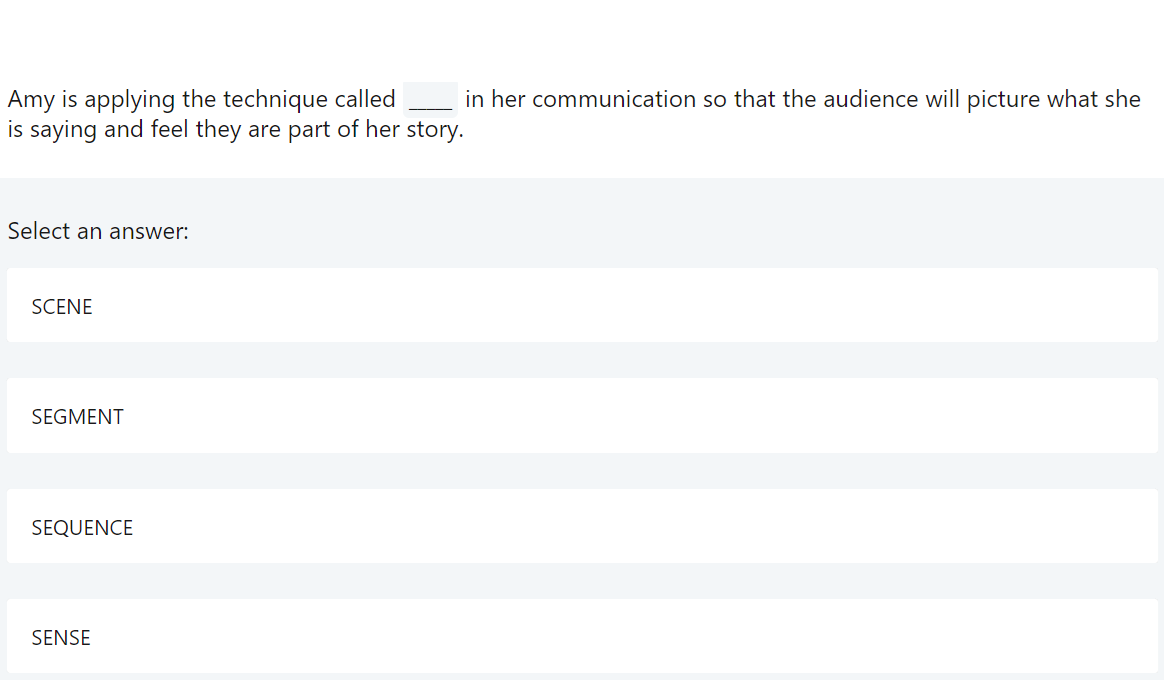Click the word "communication" in the question
This screenshot has height=680, width=1174.
point(614,100)
